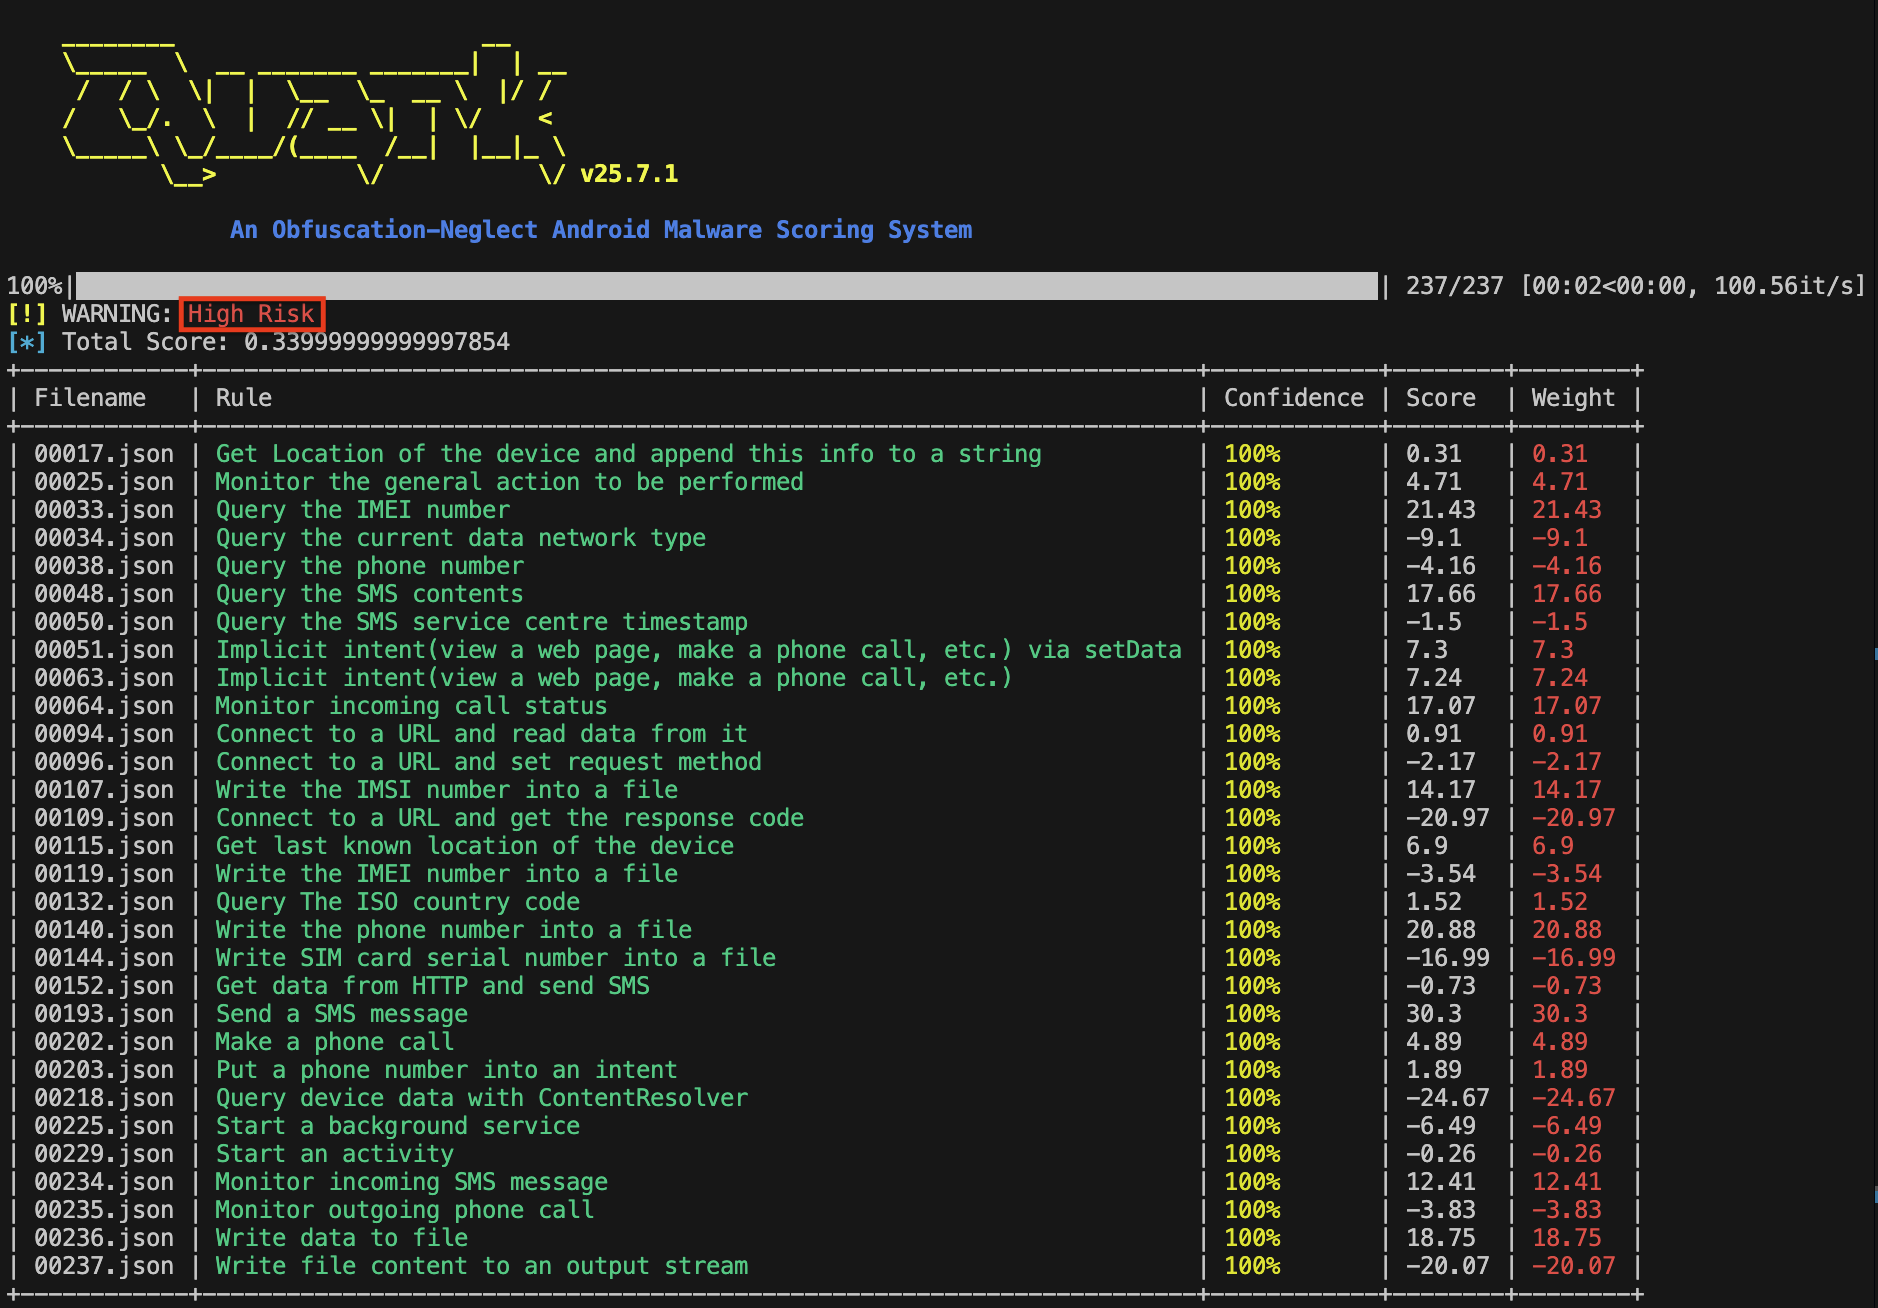The width and height of the screenshot is (1878, 1308).
Task: Click rule 'Monitor the general action to be performed'
Action: click(x=510, y=482)
